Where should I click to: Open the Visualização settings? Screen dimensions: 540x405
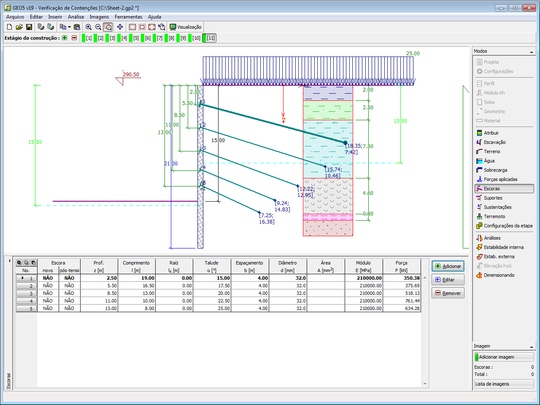click(185, 27)
